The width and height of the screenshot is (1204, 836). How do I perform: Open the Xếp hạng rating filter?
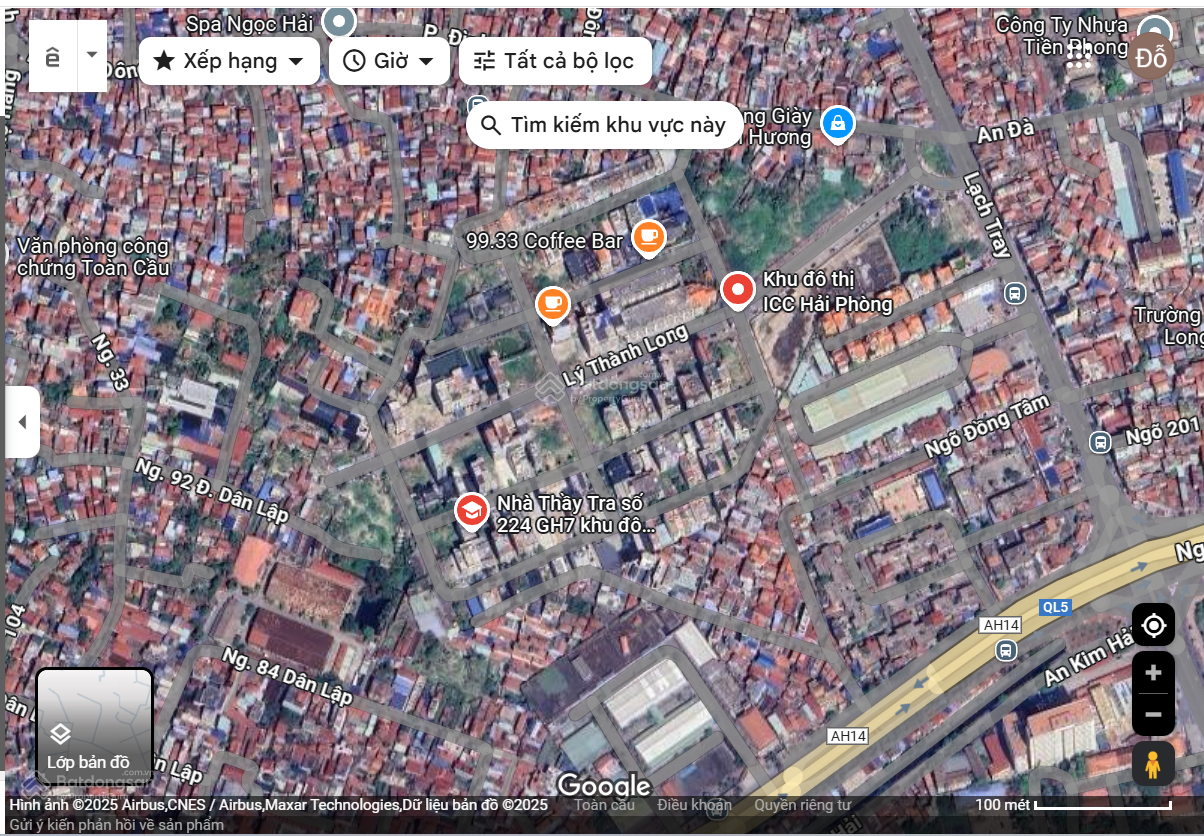coord(229,61)
